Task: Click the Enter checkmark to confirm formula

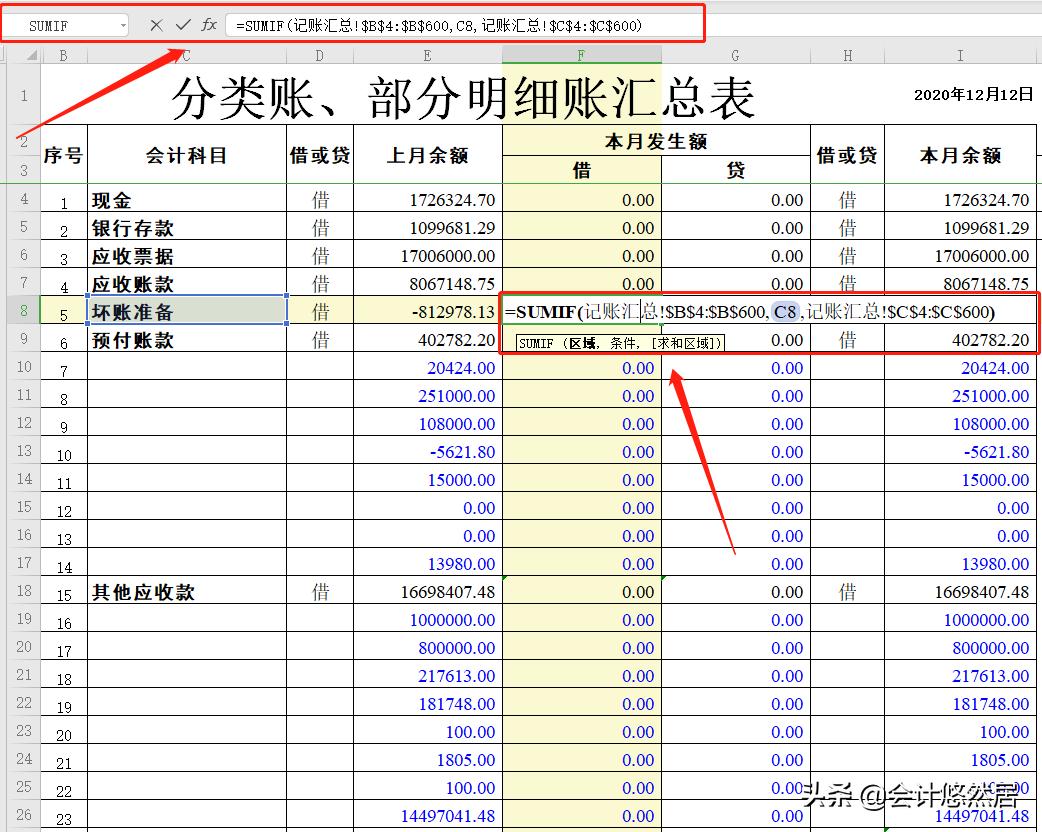Action: 185,22
